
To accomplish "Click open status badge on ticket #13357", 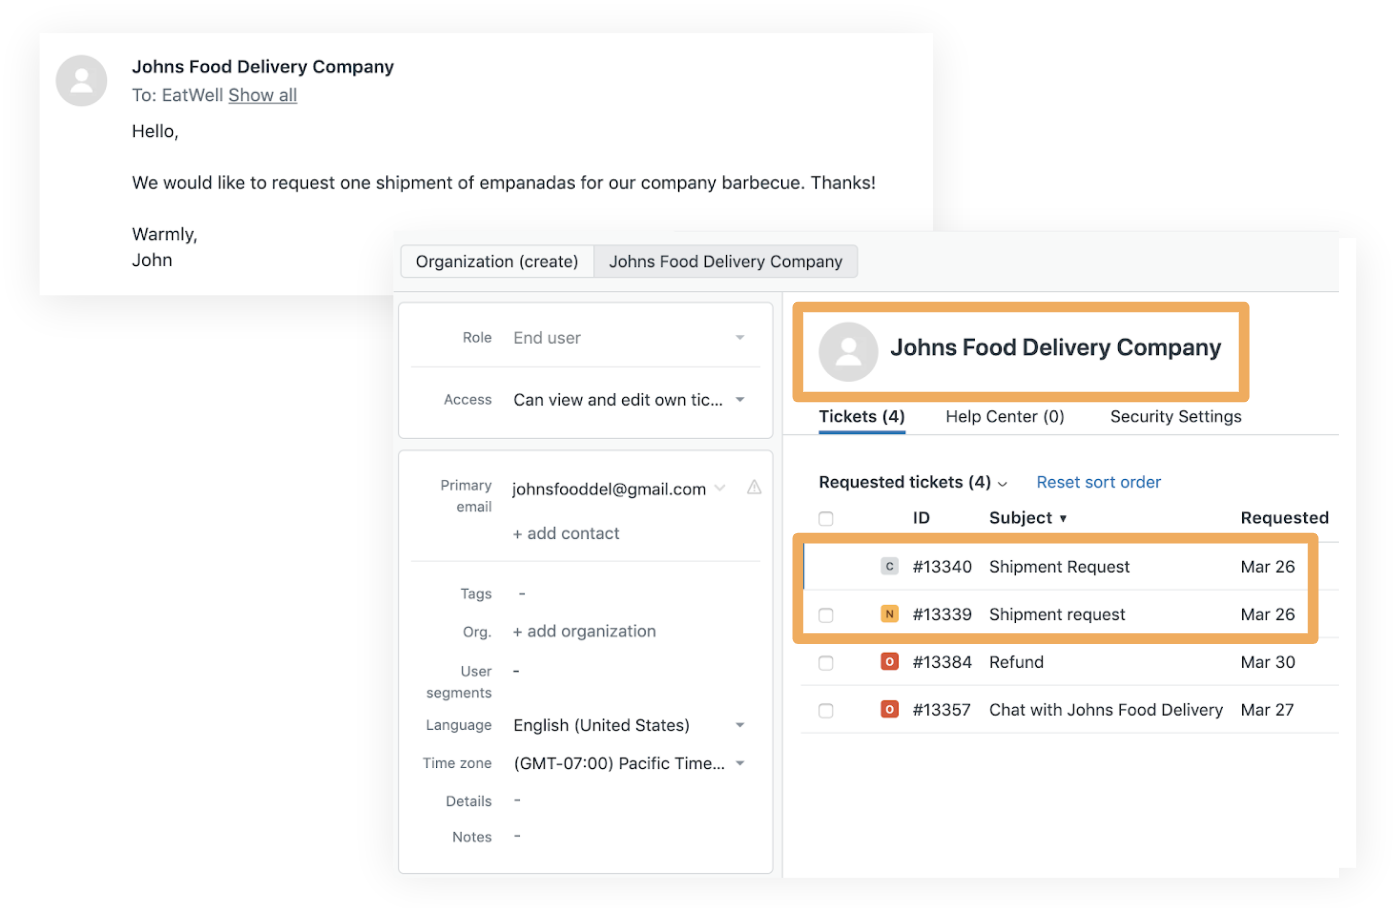I will [x=889, y=710].
